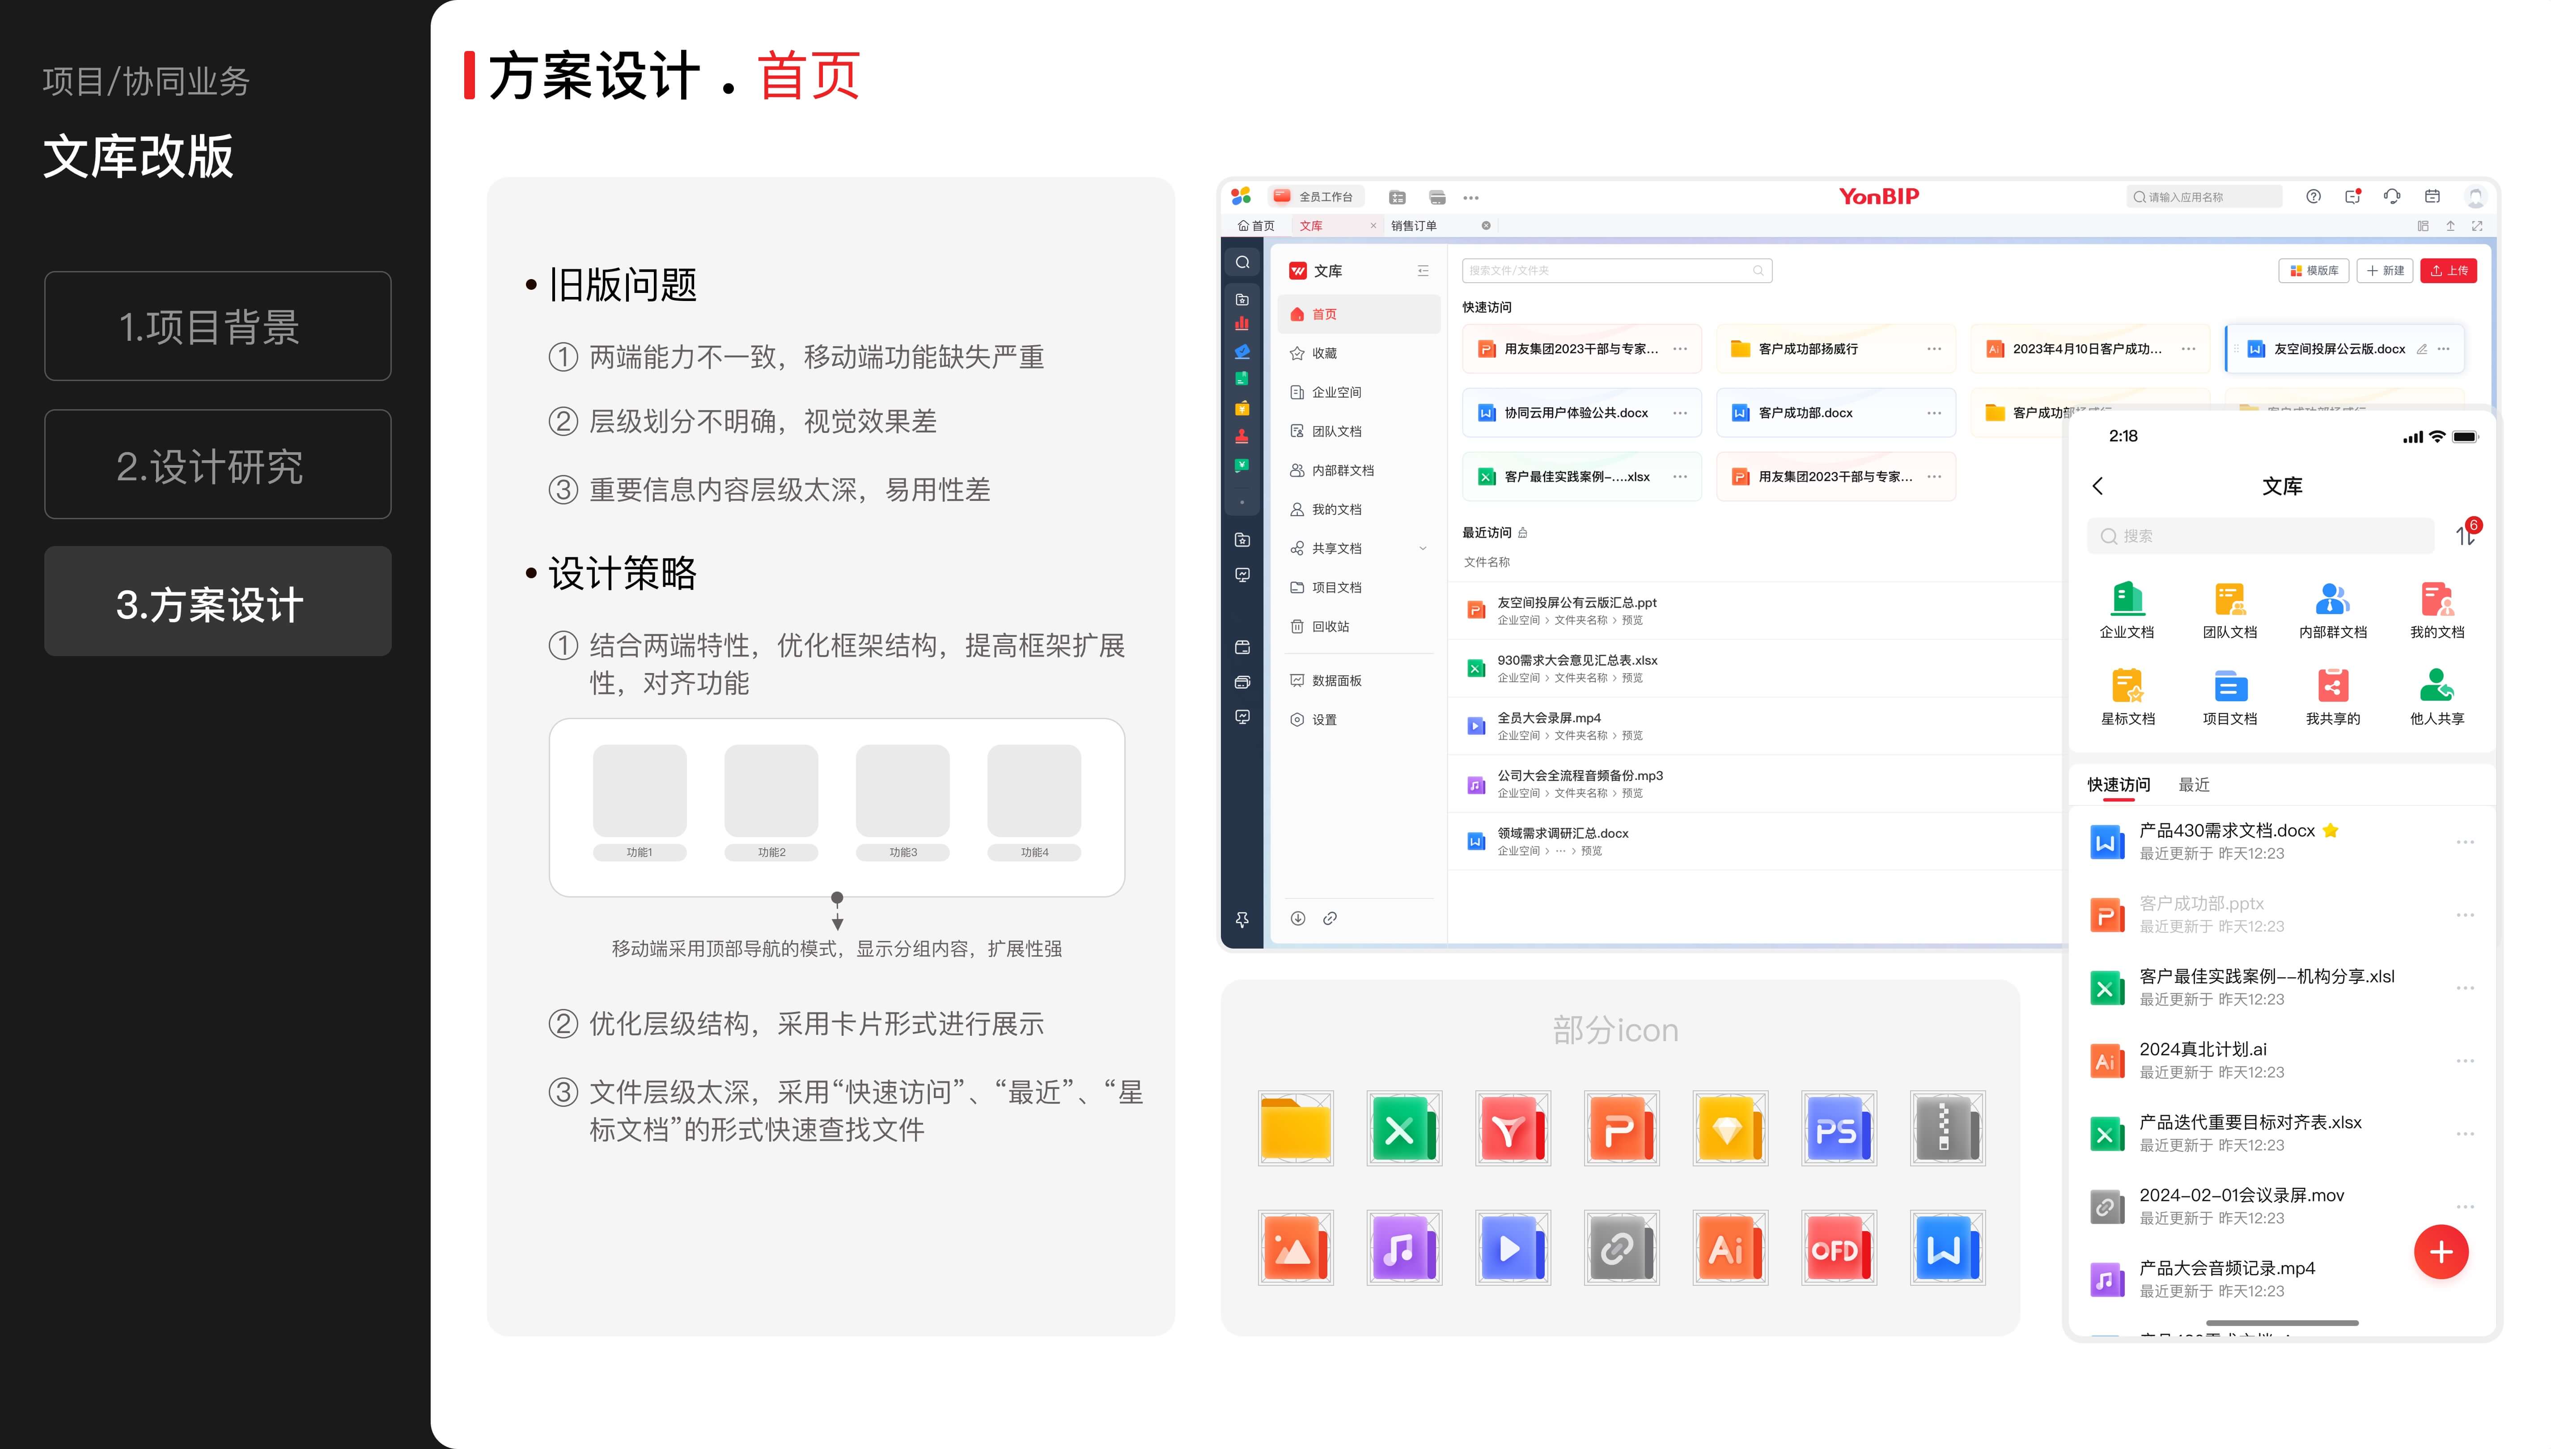Open the calendar icon in header

point(2432,197)
